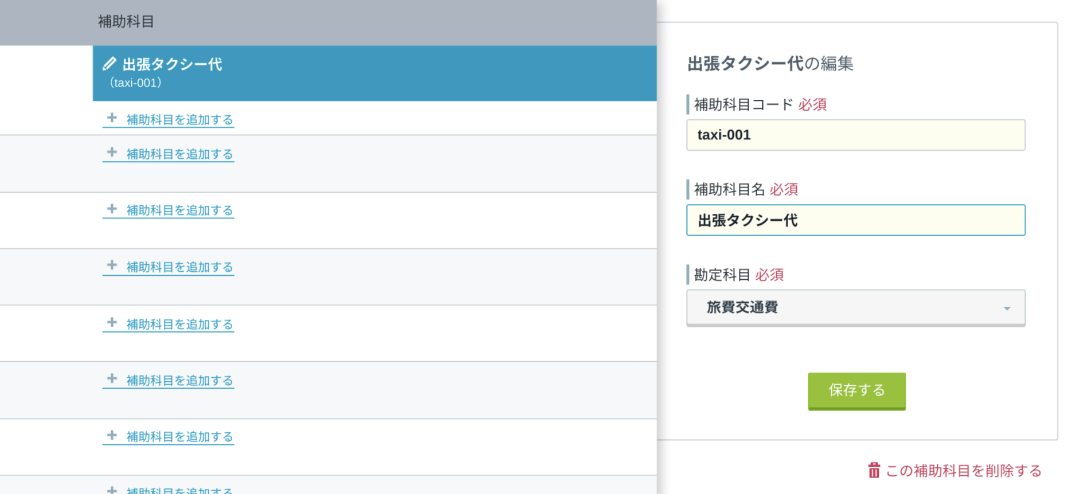Click the plus icon directly under taxi-001 row

click(x=113, y=118)
